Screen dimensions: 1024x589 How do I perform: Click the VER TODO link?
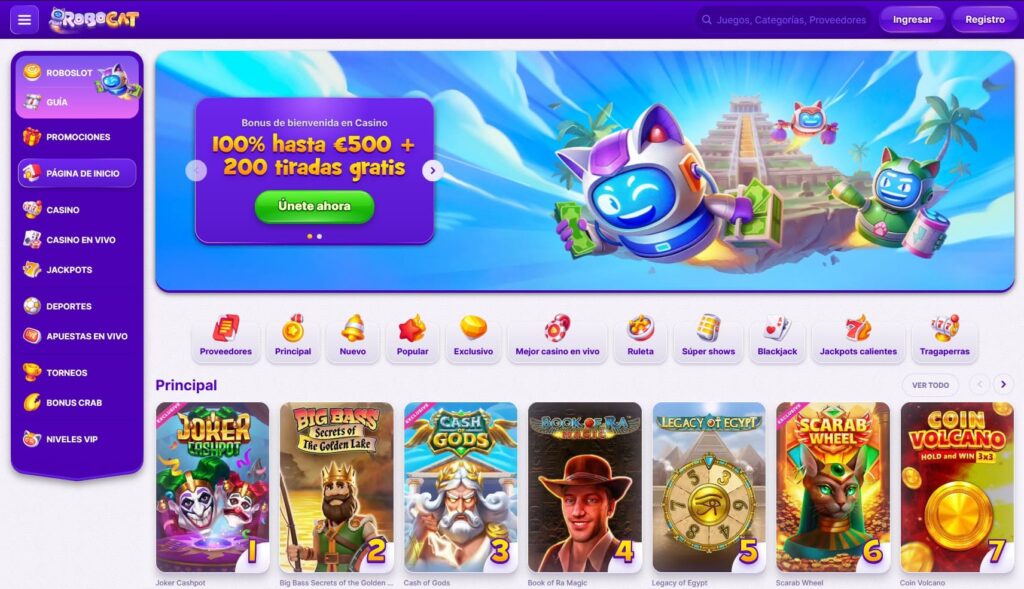(x=930, y=385)
